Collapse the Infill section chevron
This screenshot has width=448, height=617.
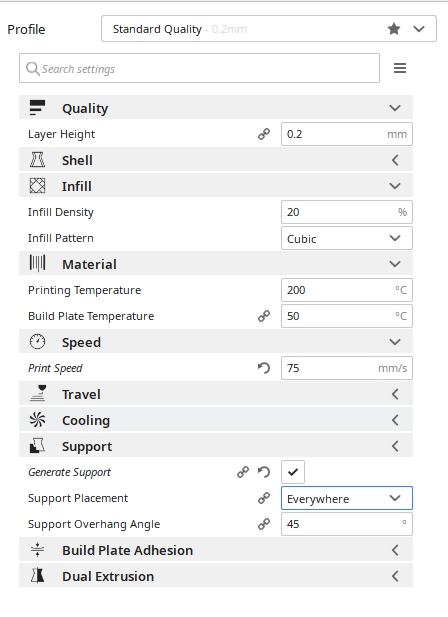tap(395, 186)
